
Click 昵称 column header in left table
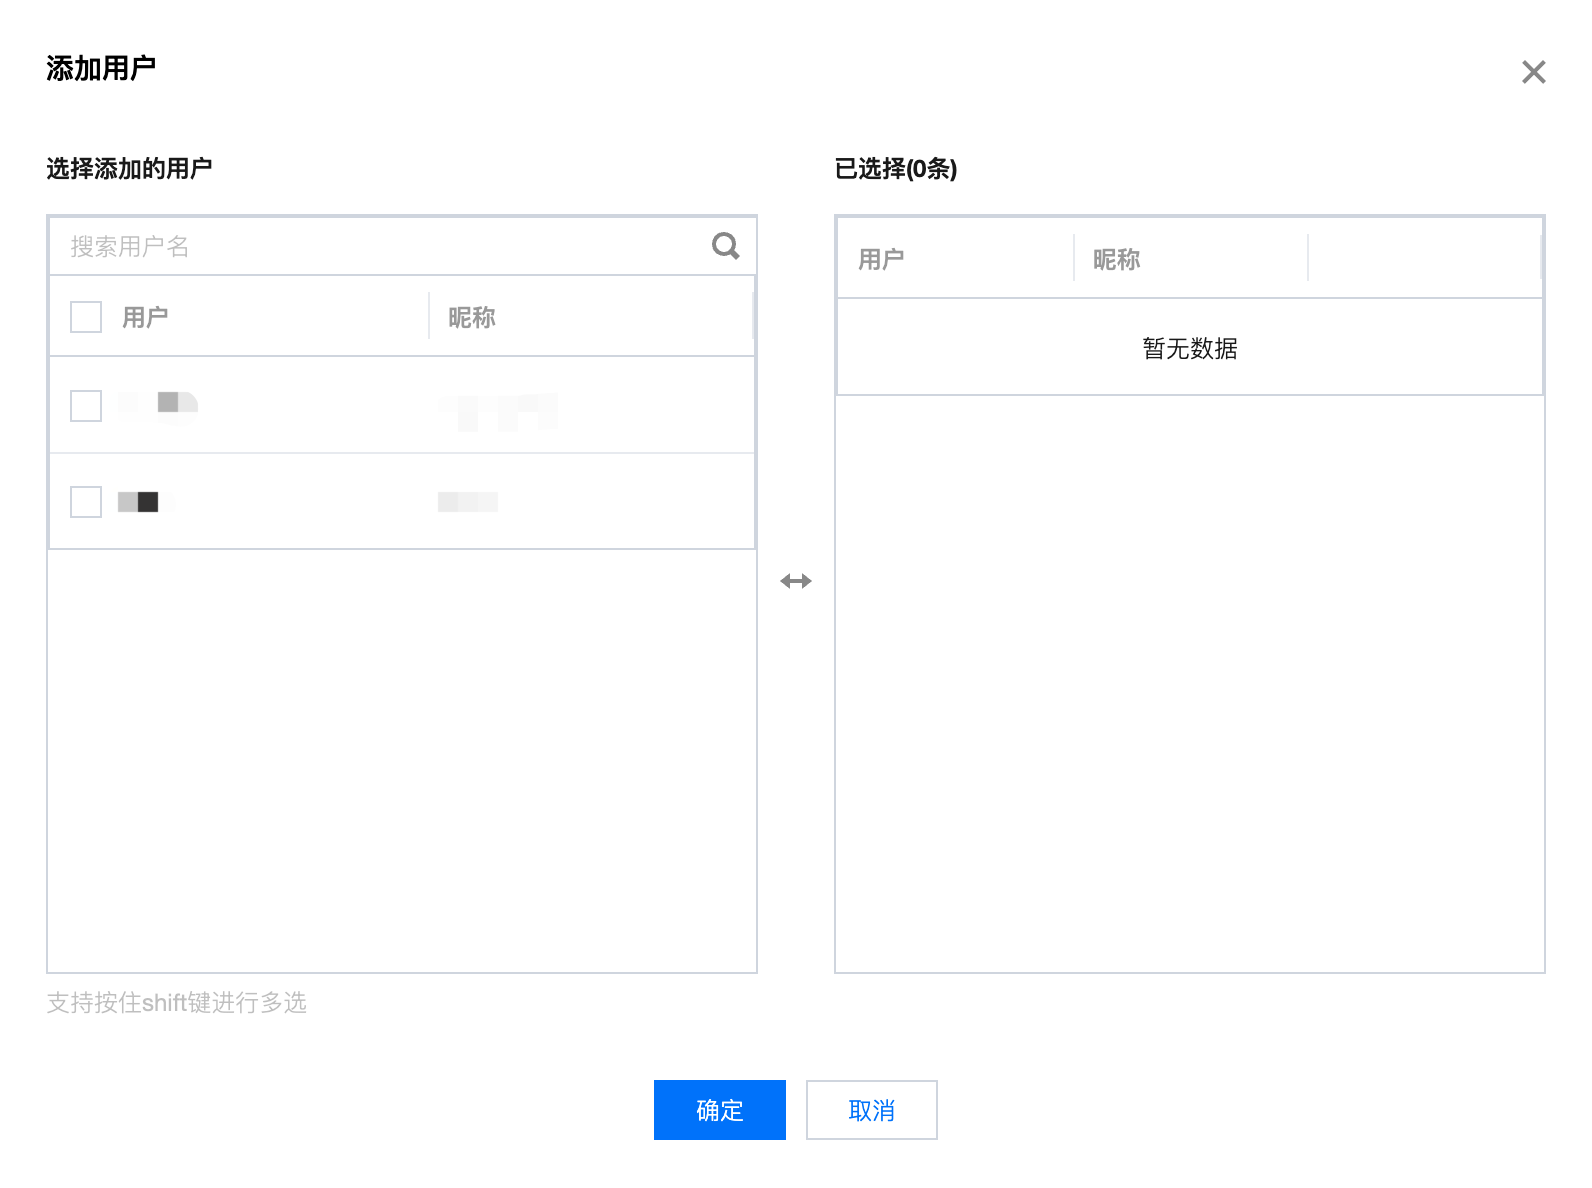pyautogui.click(x=472, y=318)
